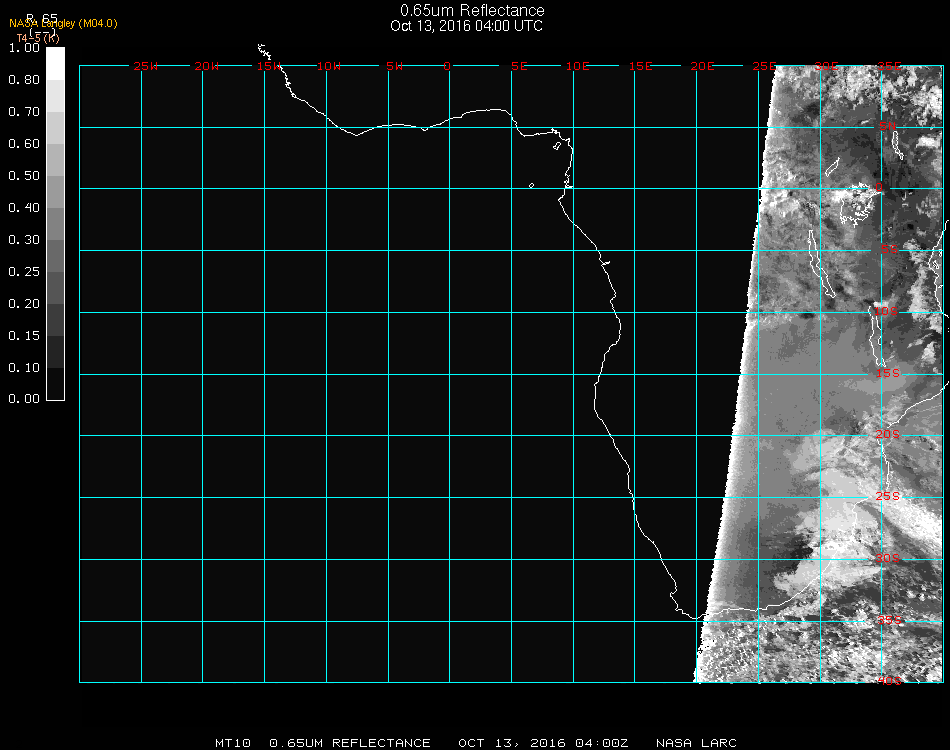
Task: Click the 35S latitude label
Action: pos(889,619)
